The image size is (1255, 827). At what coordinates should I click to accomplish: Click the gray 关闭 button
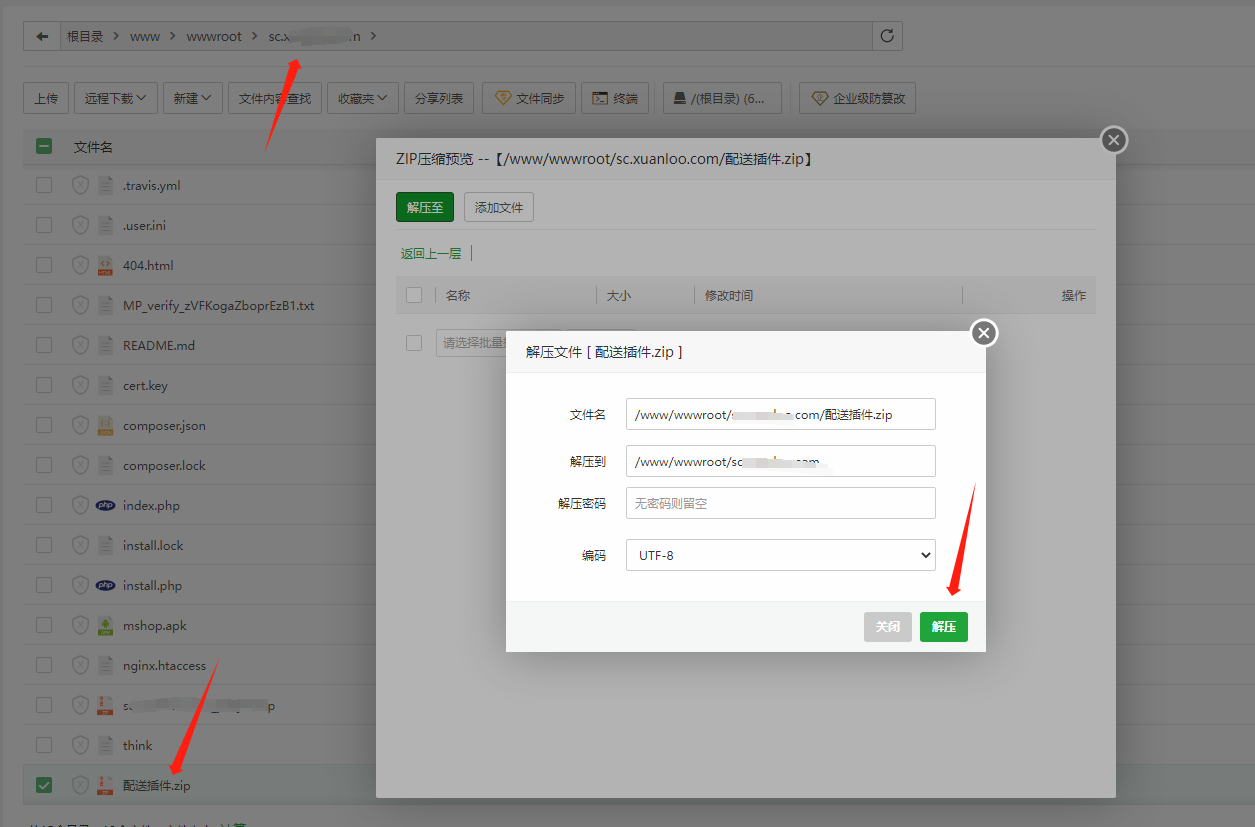click(x=888, y=627)
